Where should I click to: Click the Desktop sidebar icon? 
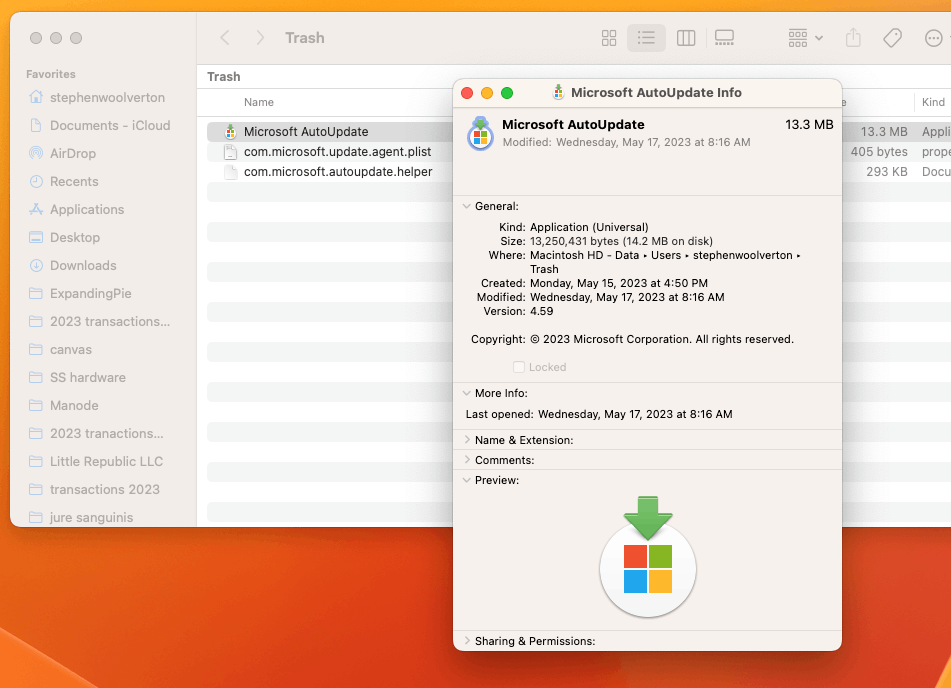tap(36, 237)
